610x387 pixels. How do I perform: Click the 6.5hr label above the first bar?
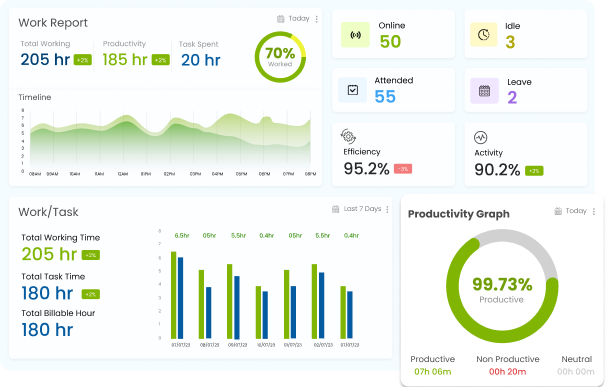182,236
